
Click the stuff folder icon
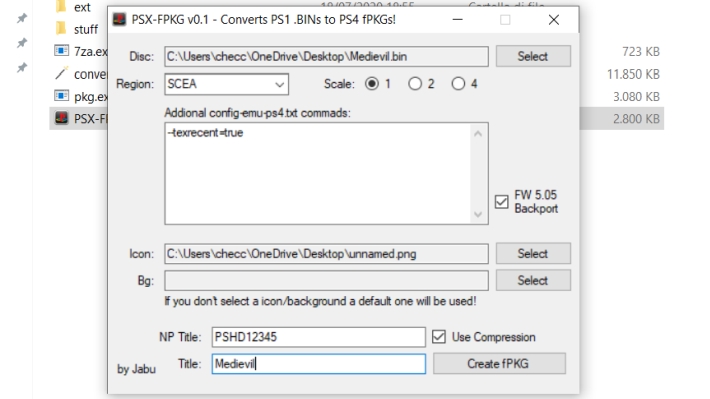61,29
